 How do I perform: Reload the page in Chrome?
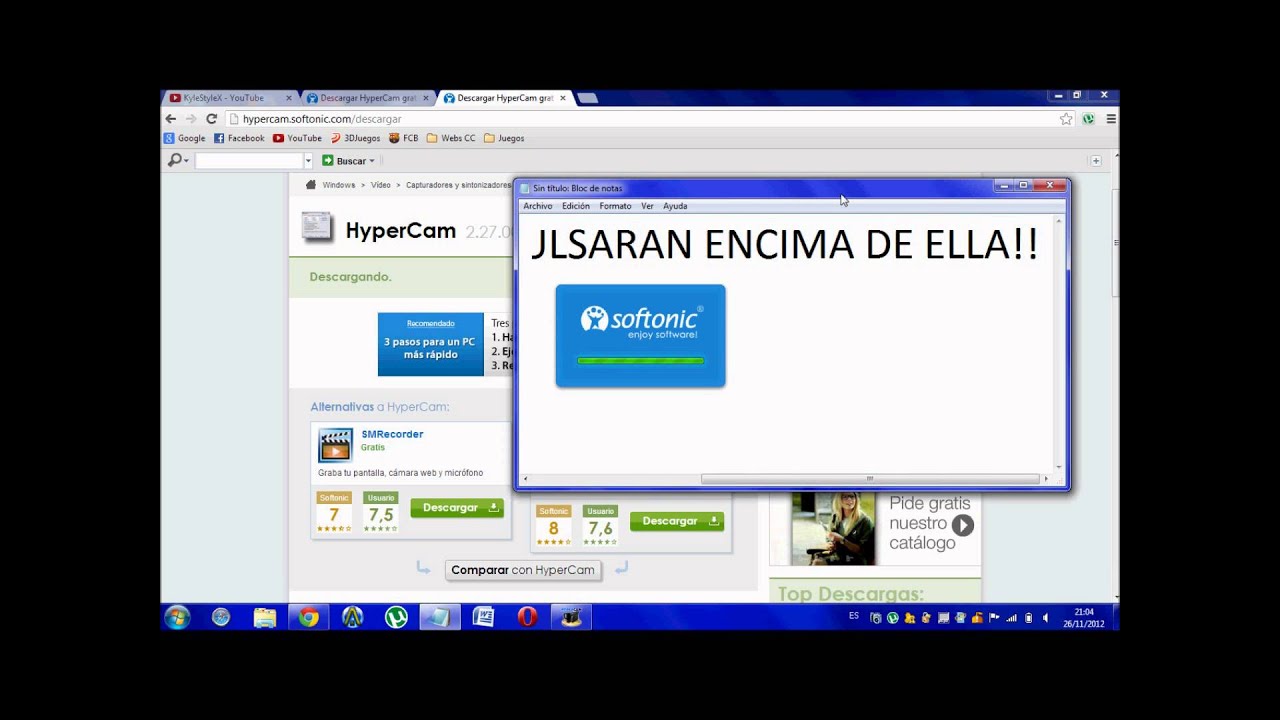coord(211,118)
